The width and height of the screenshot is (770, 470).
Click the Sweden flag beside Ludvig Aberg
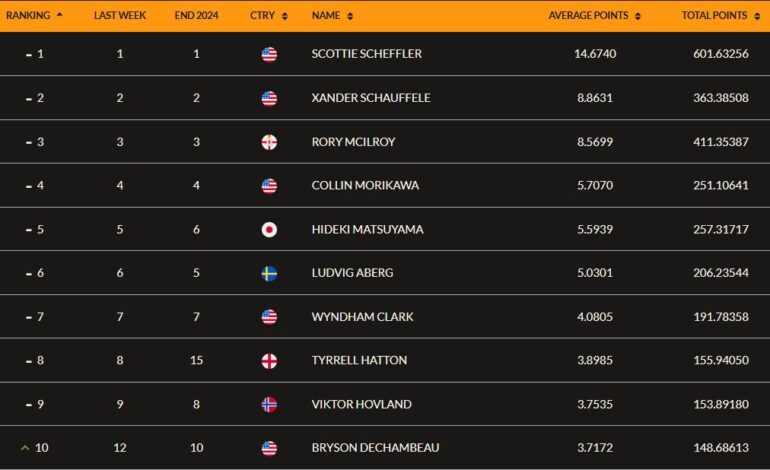(x=269, y=273)
